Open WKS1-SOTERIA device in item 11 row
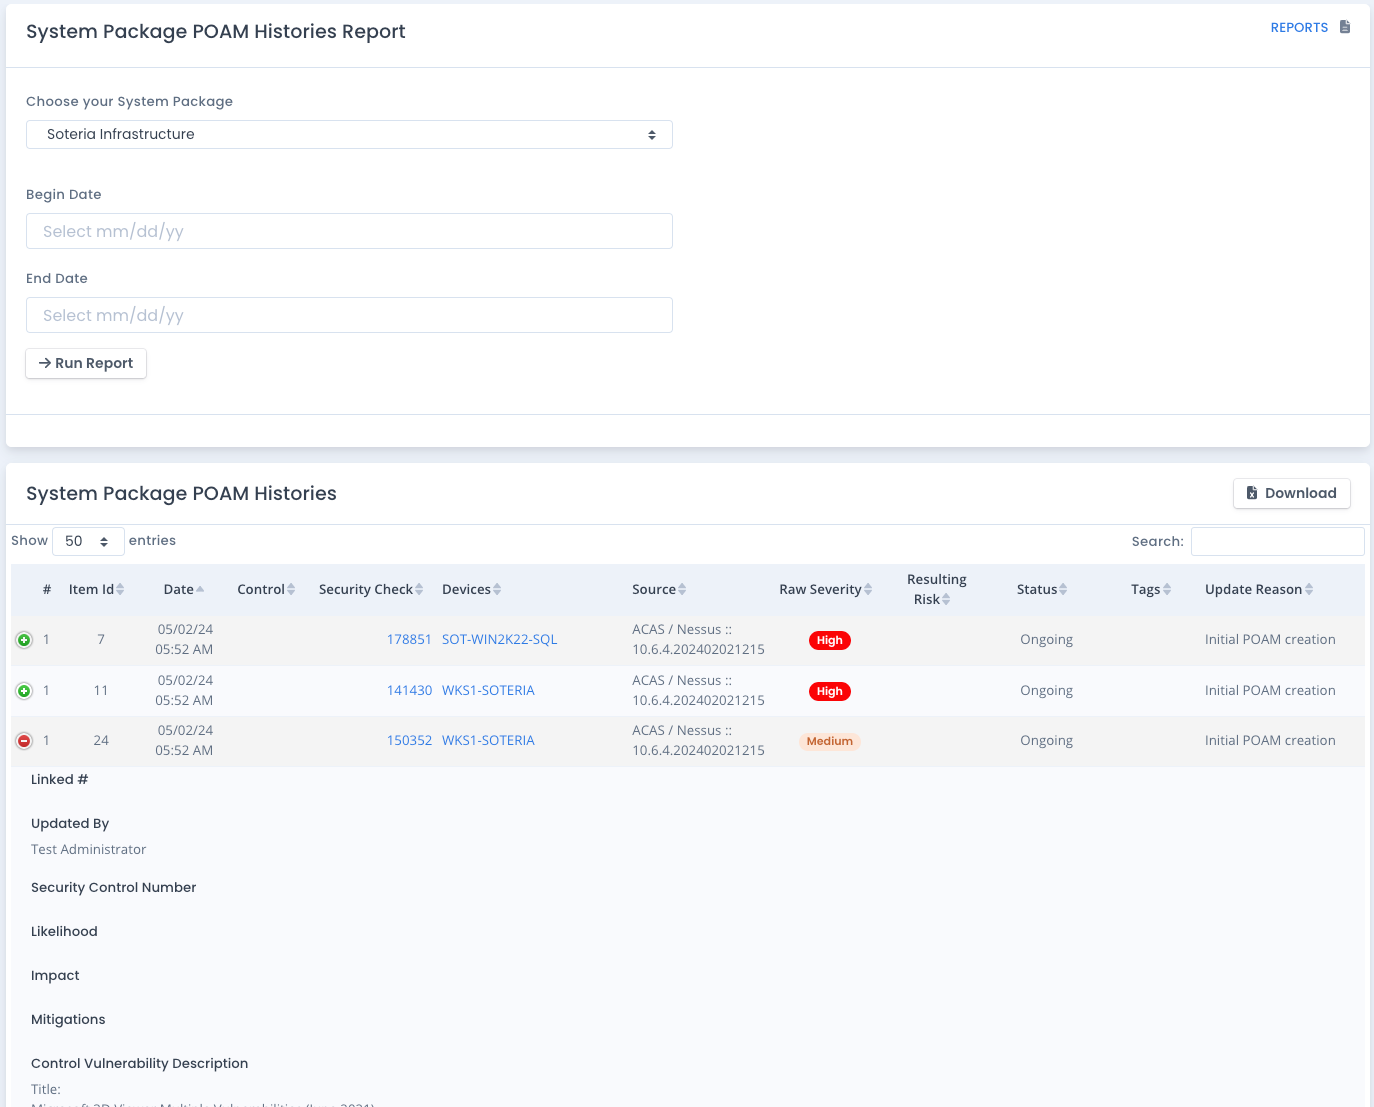This screenshot has width=1374, height=1107. coord(488,691)
